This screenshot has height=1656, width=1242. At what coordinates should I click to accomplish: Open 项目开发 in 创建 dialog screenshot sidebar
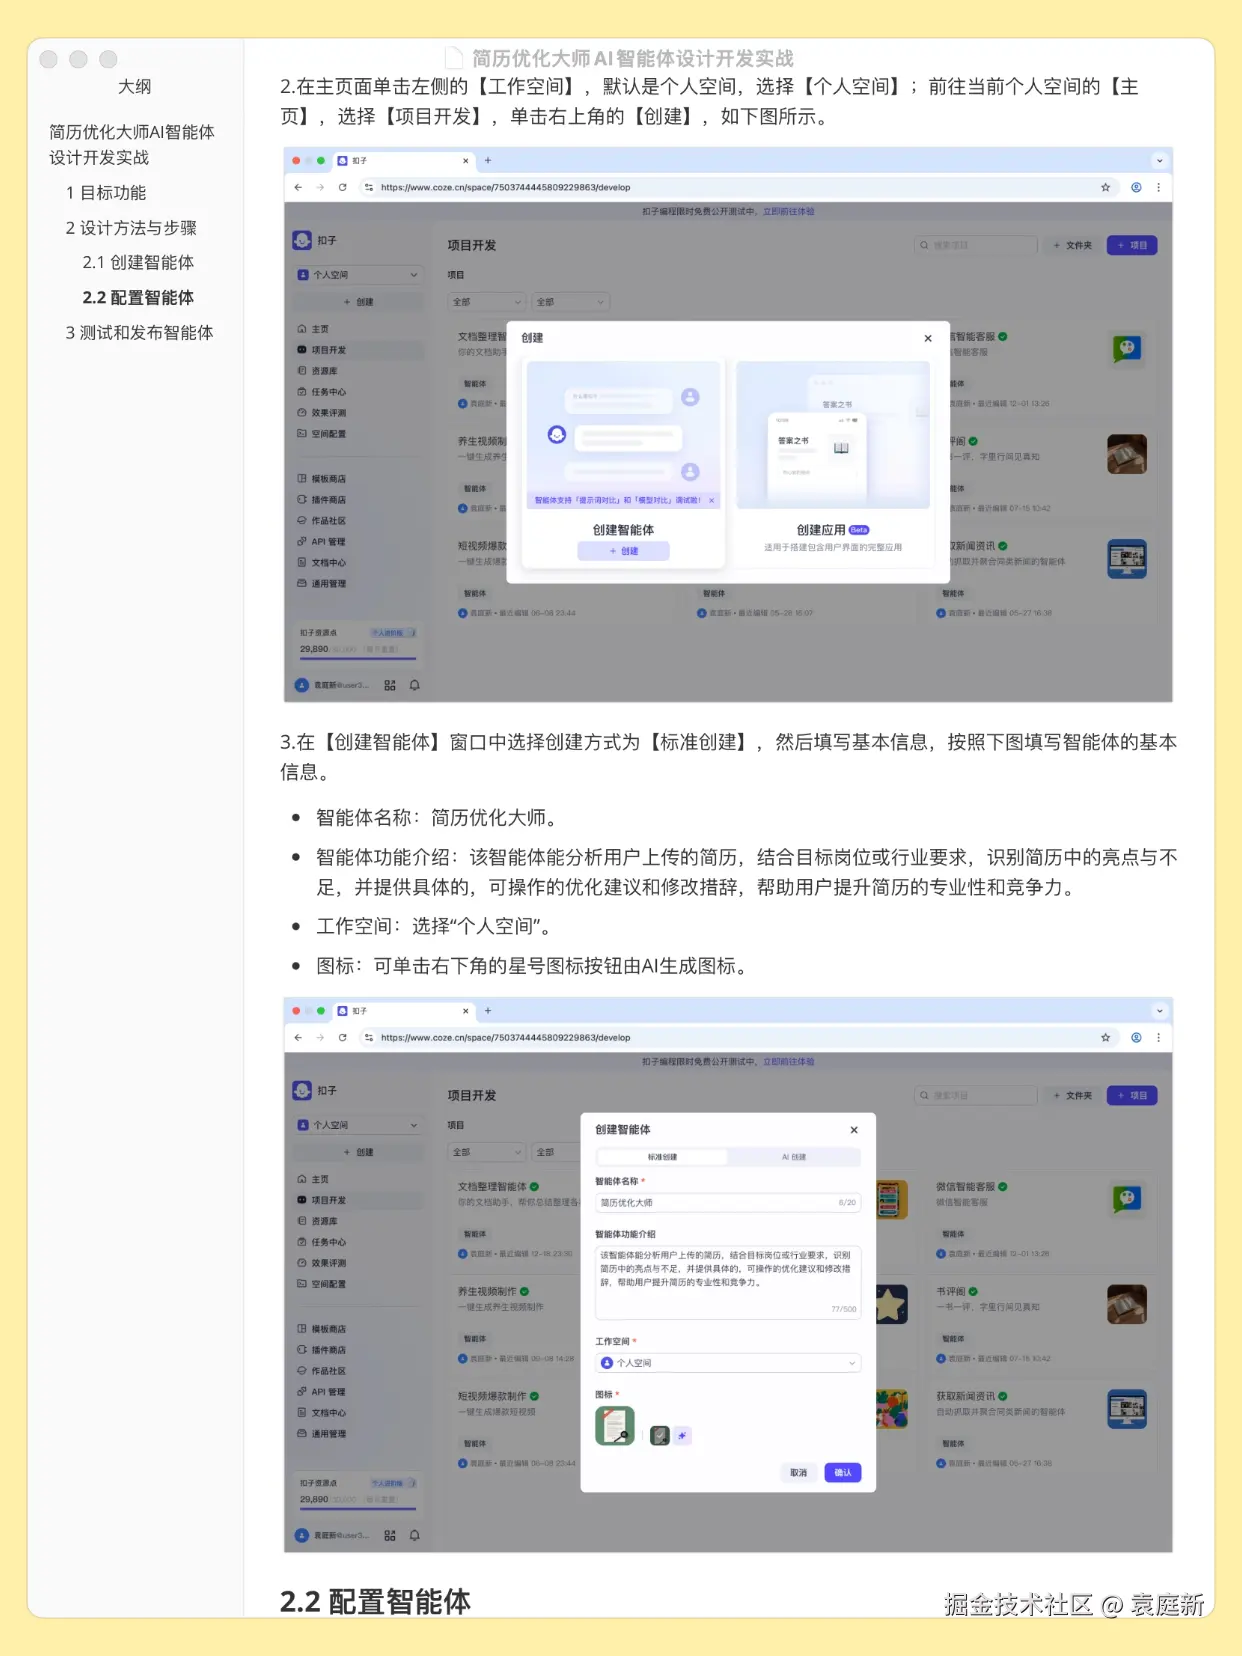[358, 350]
